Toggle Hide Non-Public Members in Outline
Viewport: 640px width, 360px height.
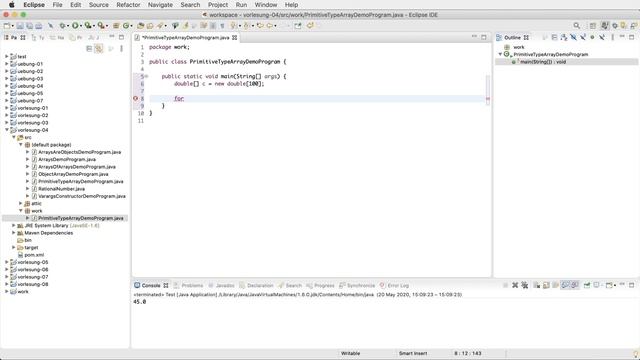(592, 37)
